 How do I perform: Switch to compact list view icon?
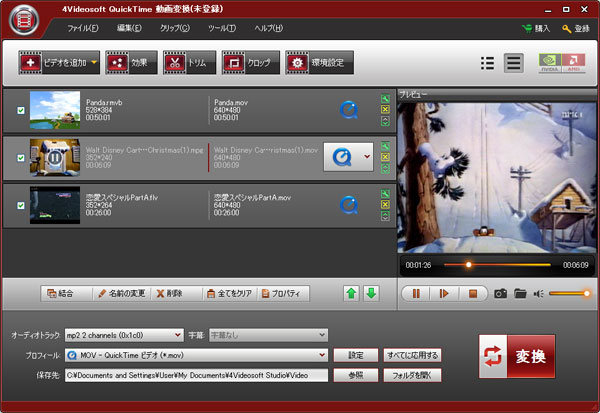pyautogui.click(x=487, y=63)
